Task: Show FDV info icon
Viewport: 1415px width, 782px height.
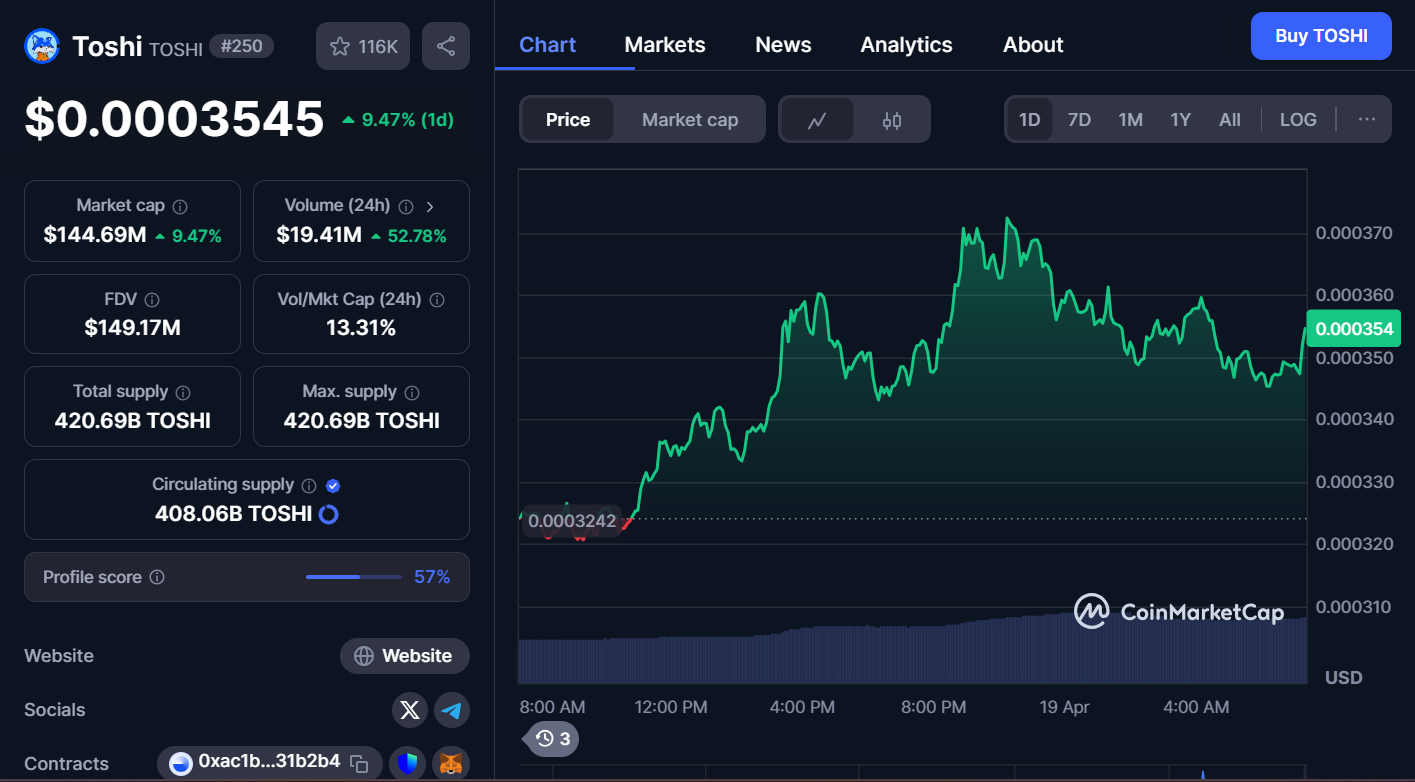Action: tap(152, 300)
